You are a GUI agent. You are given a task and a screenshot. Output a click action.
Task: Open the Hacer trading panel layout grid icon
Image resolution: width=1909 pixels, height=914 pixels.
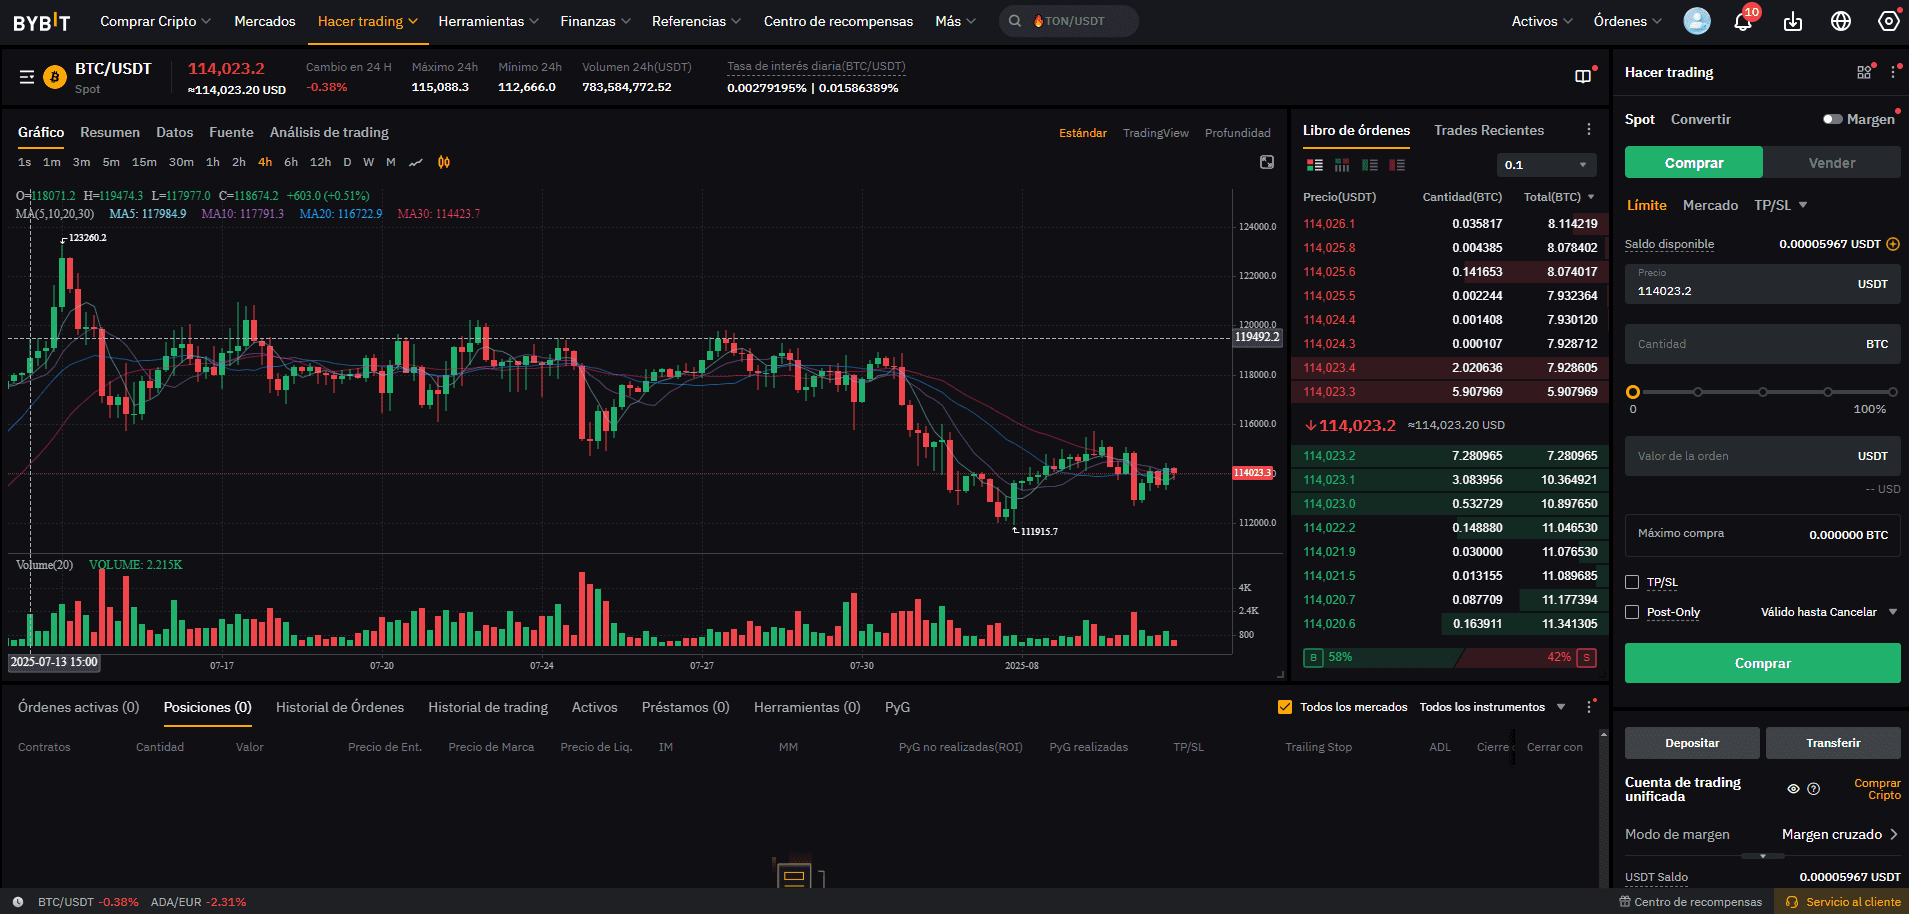click(1864, 72)
